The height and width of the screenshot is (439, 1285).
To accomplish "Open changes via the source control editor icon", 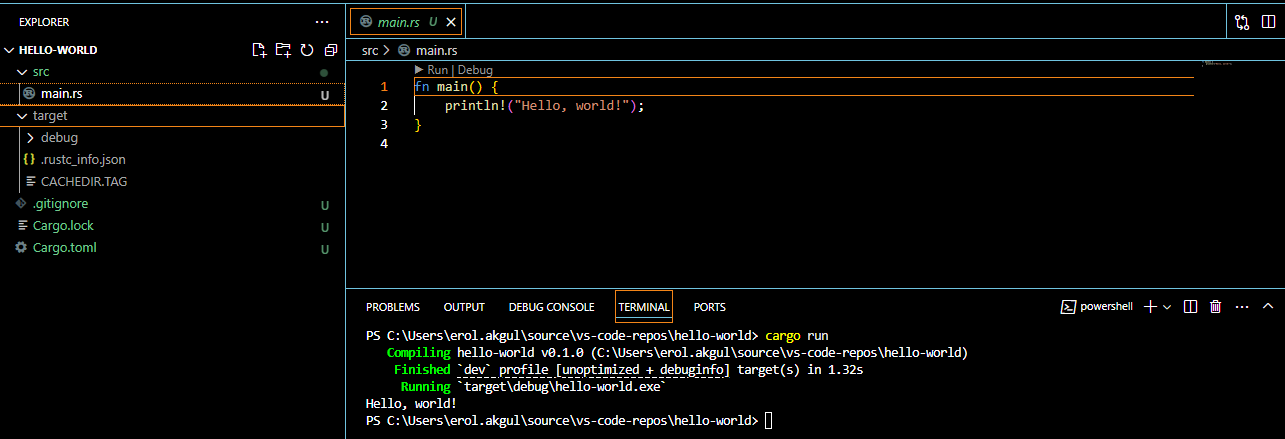I will click(1242, 22).
